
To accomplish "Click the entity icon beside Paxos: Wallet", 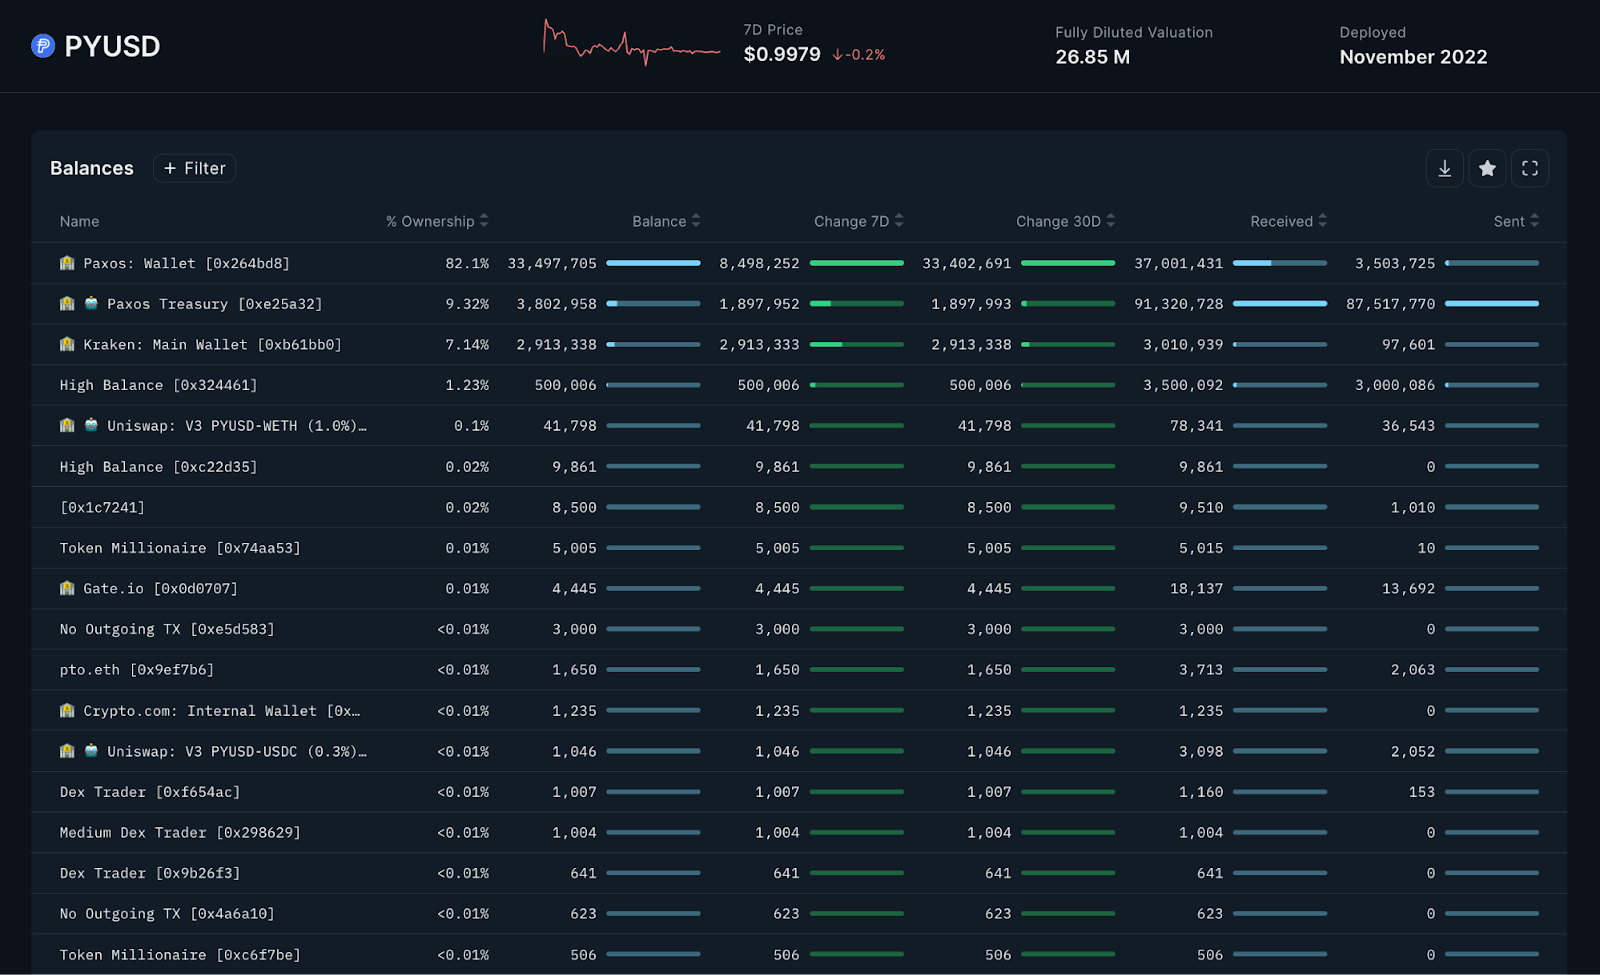I will tap(67, 263).
